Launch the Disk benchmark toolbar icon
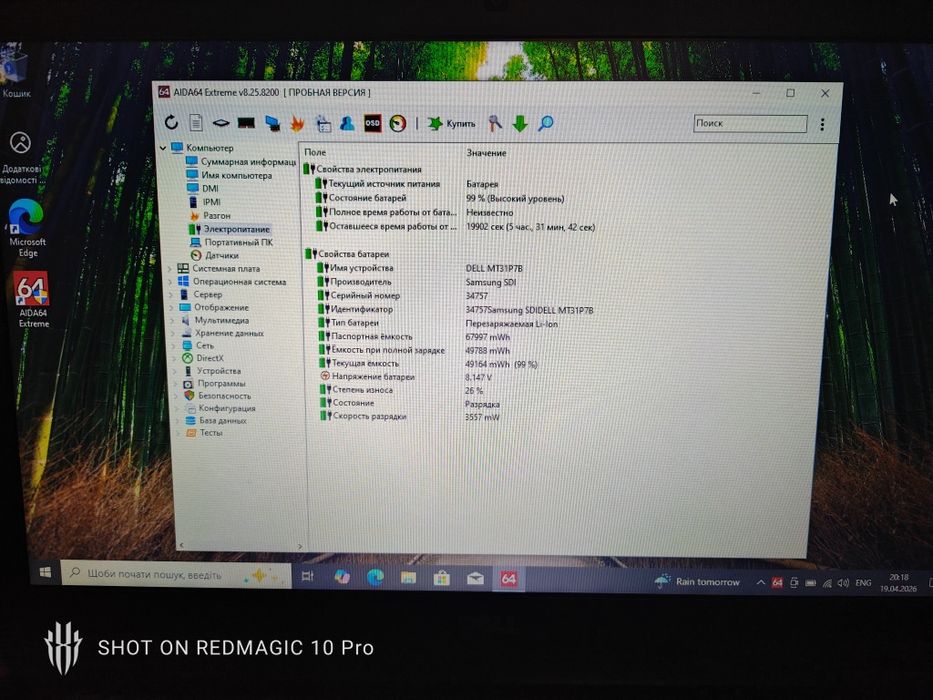The image size is (933, 700). coord(221,123)
